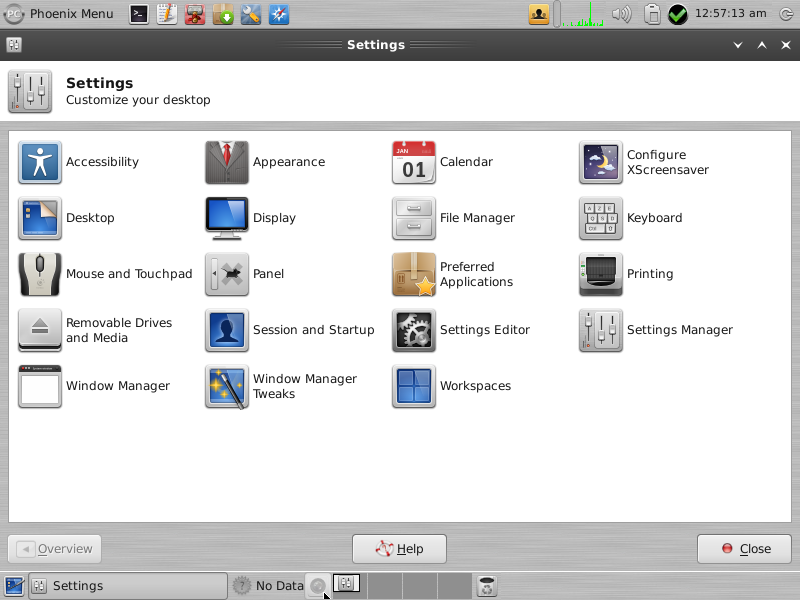800x600 pixels.
Task: Open Preferred Applications
Action: pyautogui.click(x=453, y=274)
